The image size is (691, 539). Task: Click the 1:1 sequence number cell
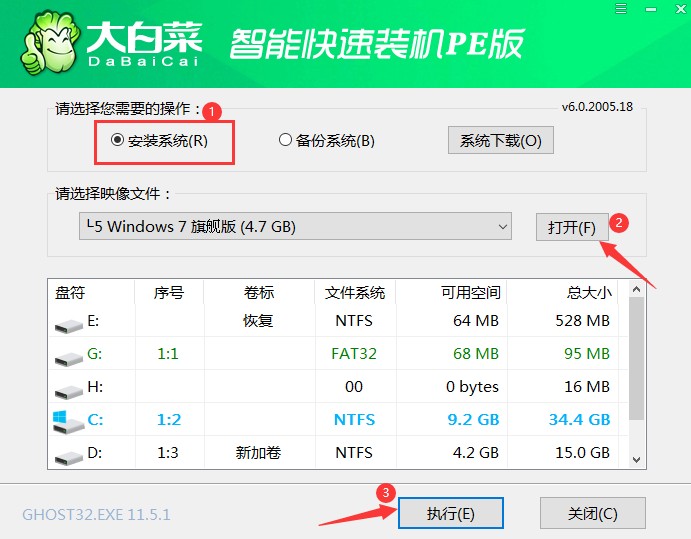[x=168, y=353]
